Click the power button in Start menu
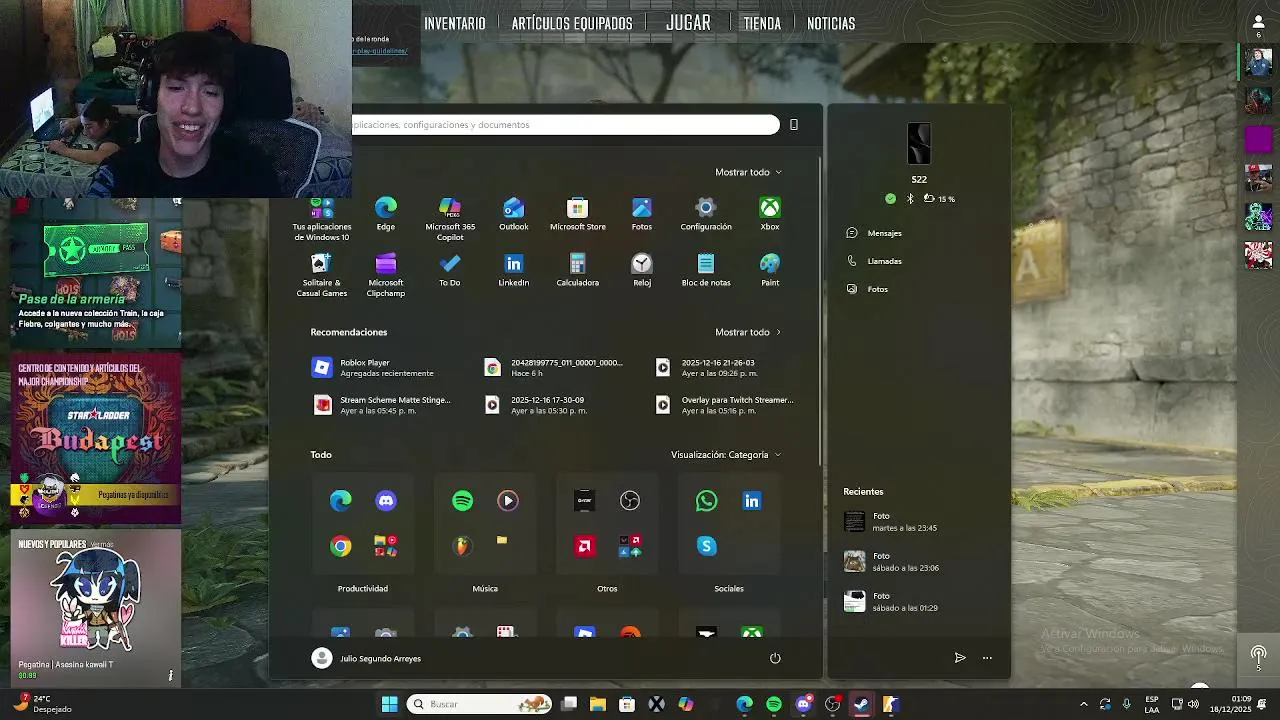 775,658
